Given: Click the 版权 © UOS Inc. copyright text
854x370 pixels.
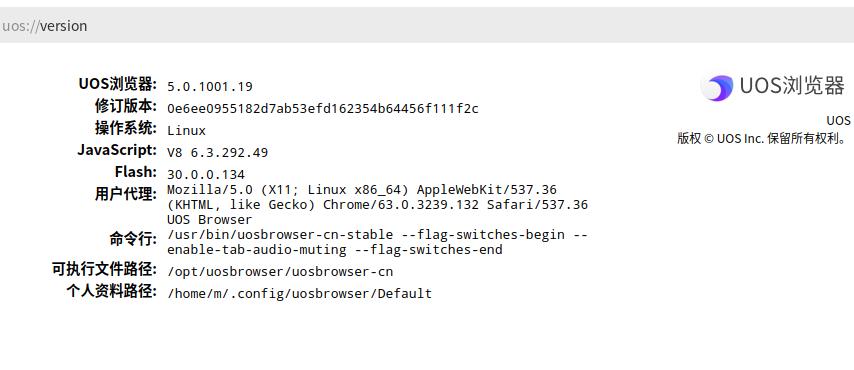Looking at the screenshot, I should pyautogui.click(x=762, y=138).
